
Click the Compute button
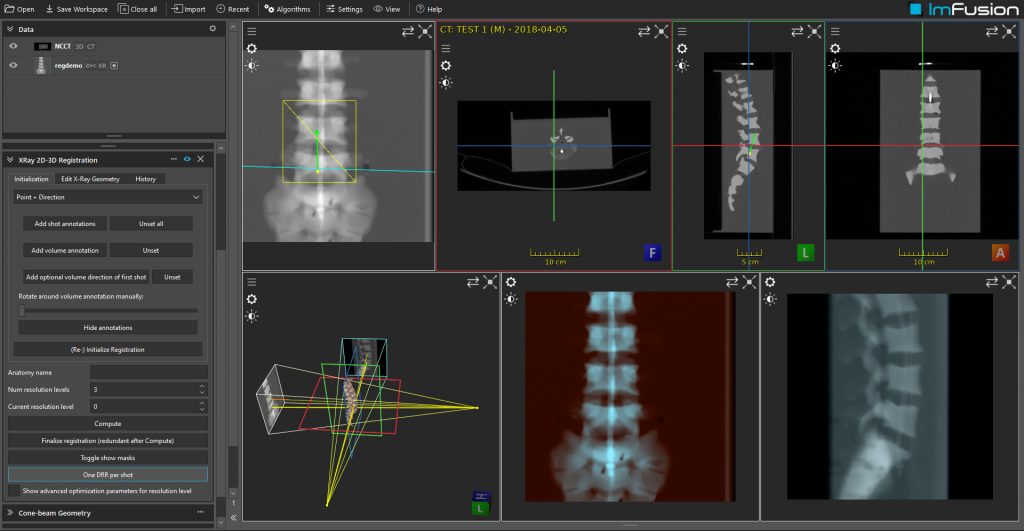pyautogui.click(x=108, y=424)
